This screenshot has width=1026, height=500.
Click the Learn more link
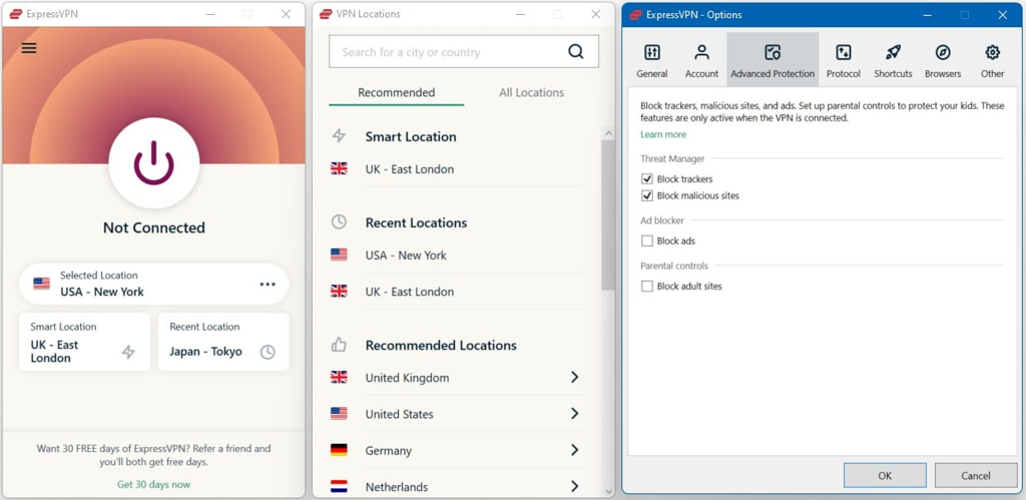click(663, 135)
